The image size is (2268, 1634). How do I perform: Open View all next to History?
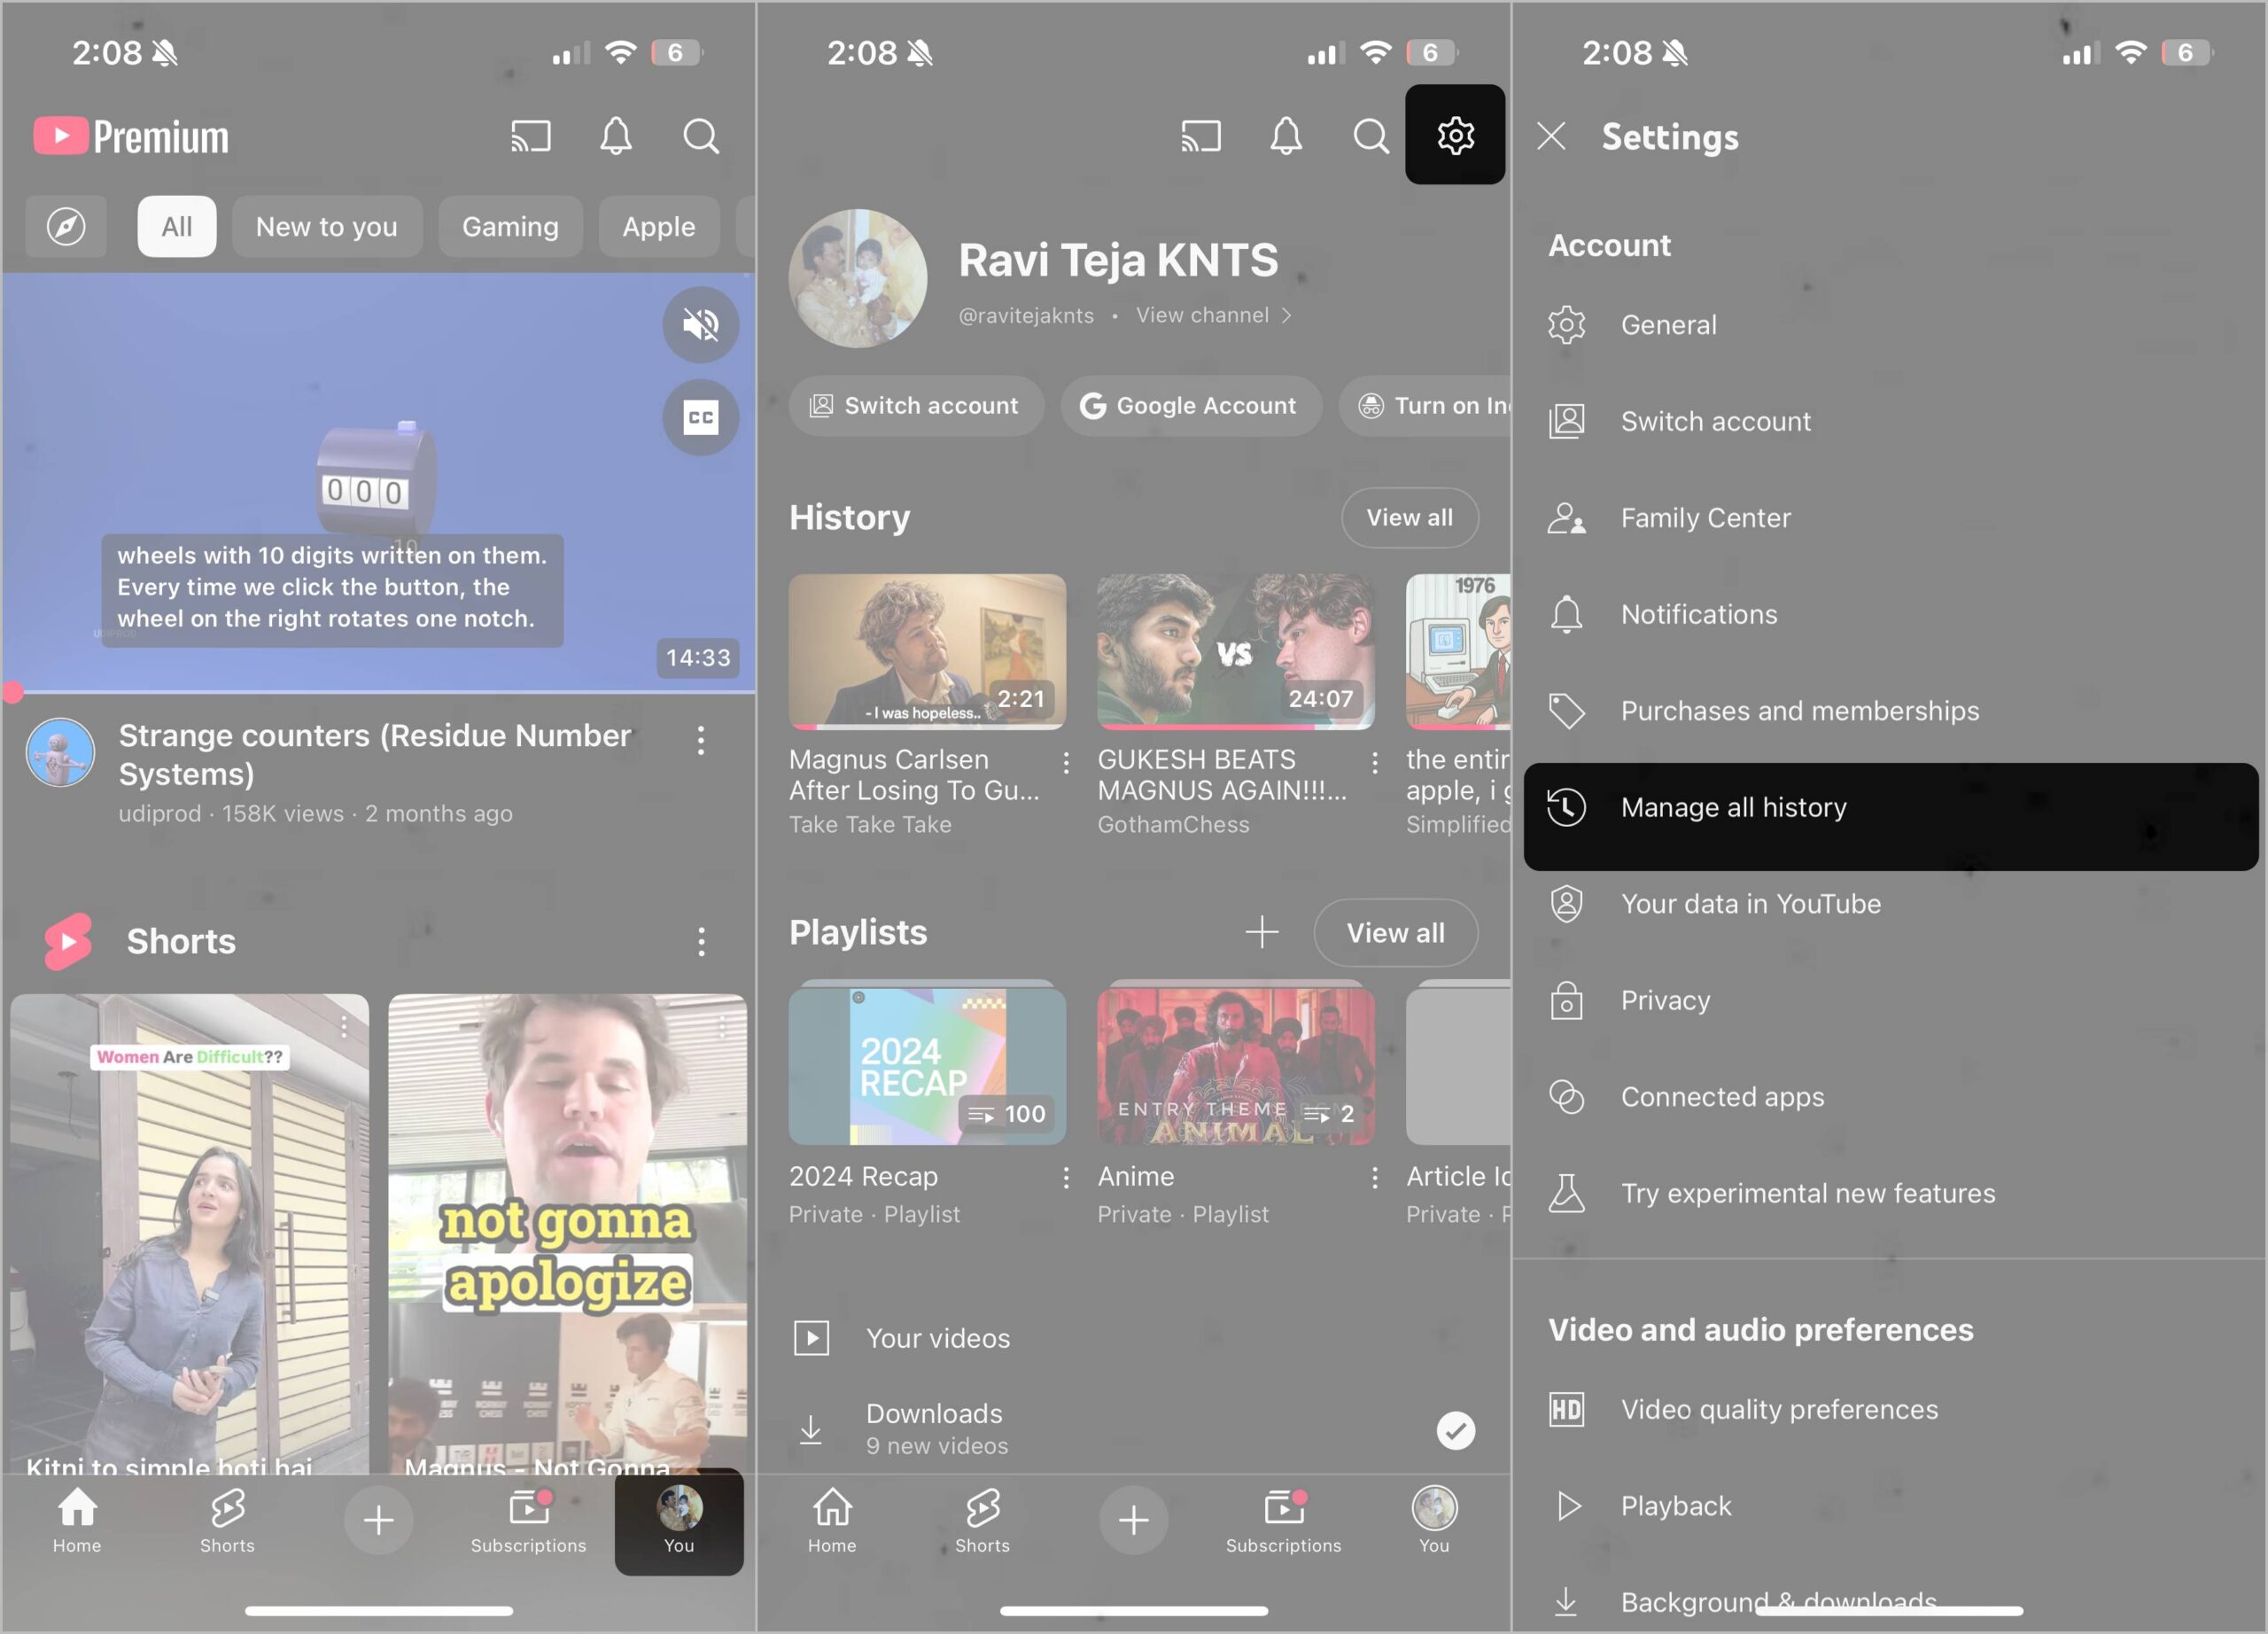pyautogui.click(x=1409, y=517)
